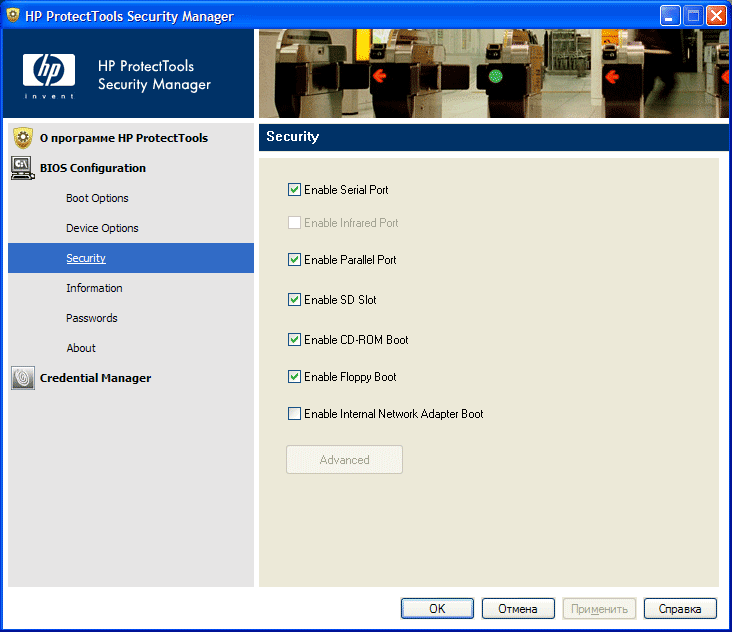732x632 pixels.
Task: Open the Information page
Action: [94, 288]
